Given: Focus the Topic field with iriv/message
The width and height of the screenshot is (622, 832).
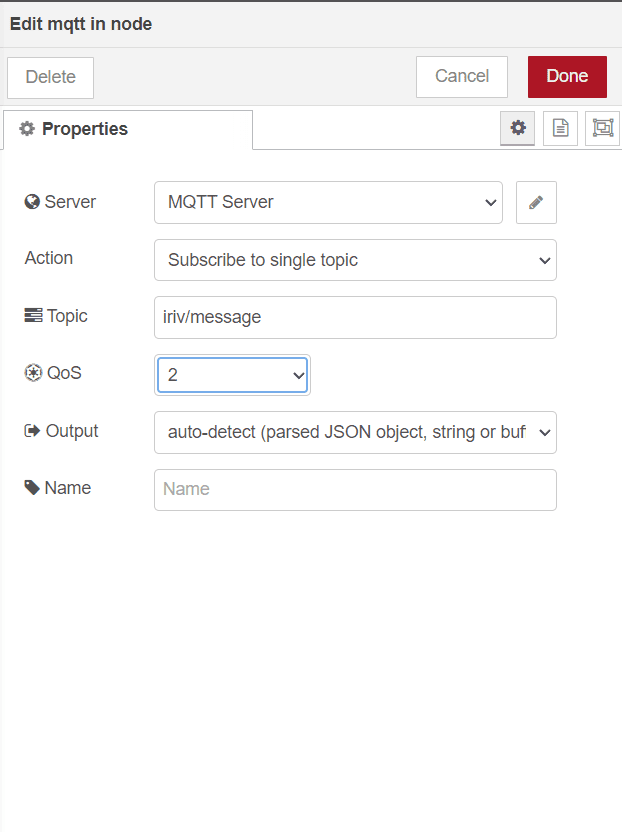Looking at the screenshot, I should (x=355, y=317).
